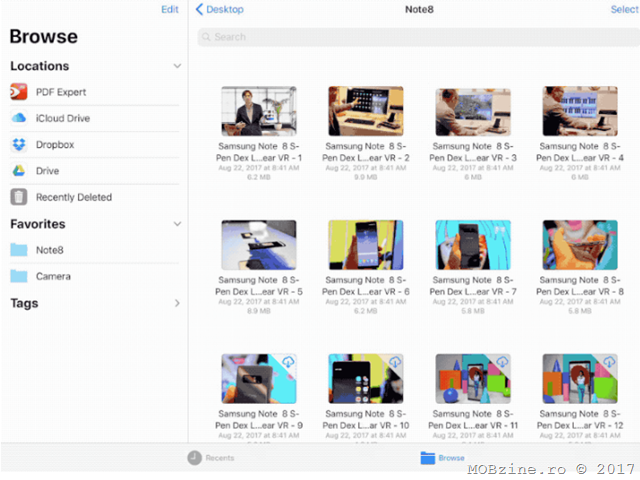Viewport: 640px width, 480px height.
Task: Open thumbnail of Gear VR - 6 file
Action: point(366,245)
